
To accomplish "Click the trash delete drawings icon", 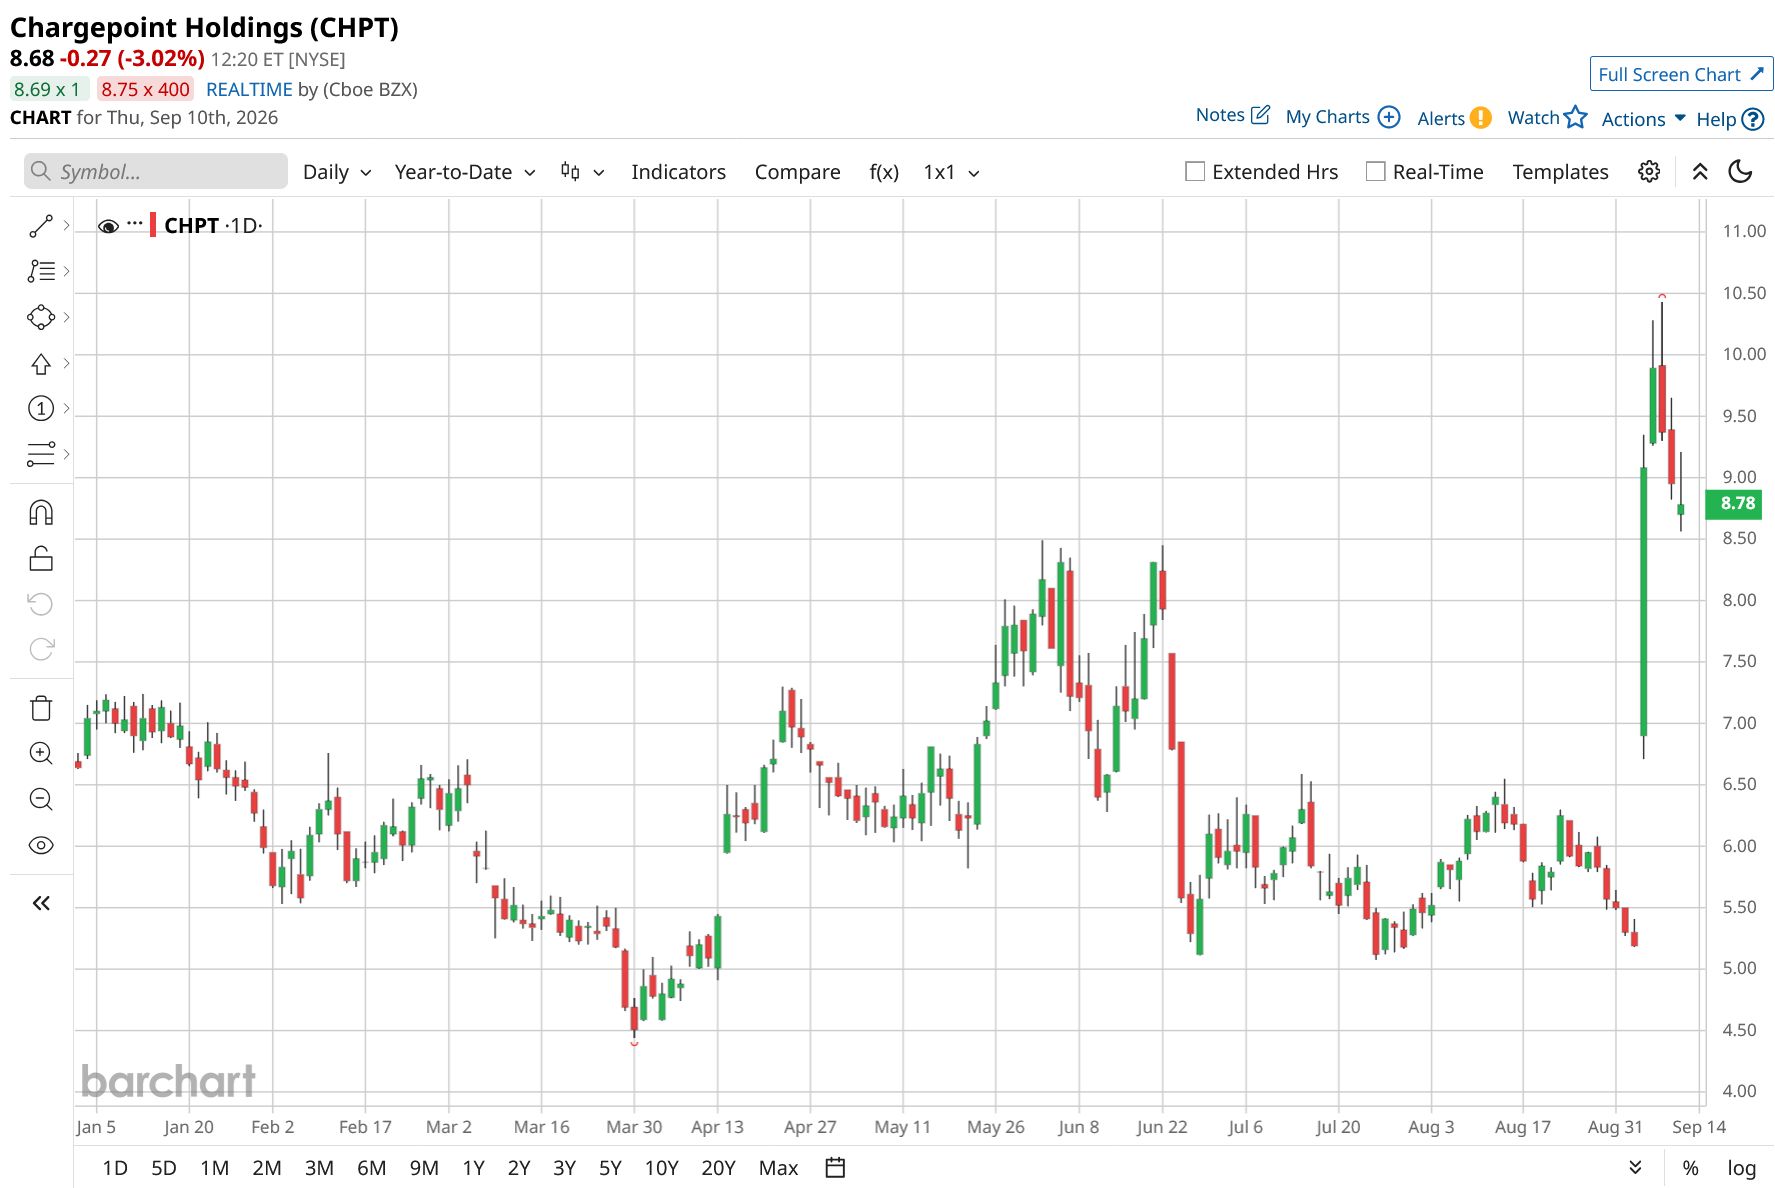I will (41, 708).
